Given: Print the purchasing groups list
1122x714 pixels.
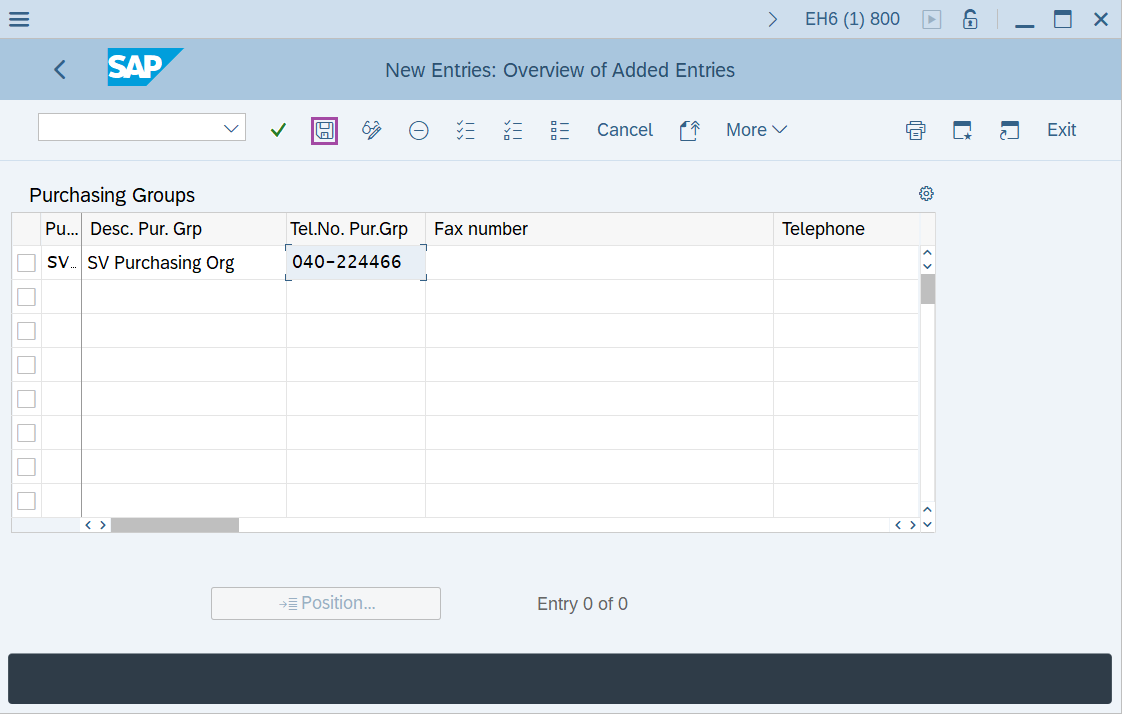Looking at the screenshot, I should 915,130.
